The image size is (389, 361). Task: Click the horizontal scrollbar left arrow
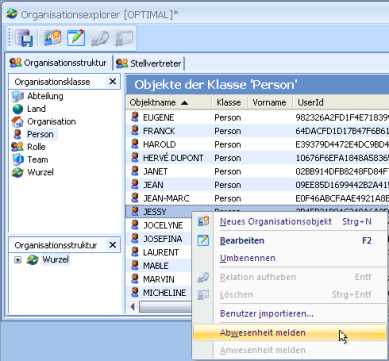[x=132, y=307]
